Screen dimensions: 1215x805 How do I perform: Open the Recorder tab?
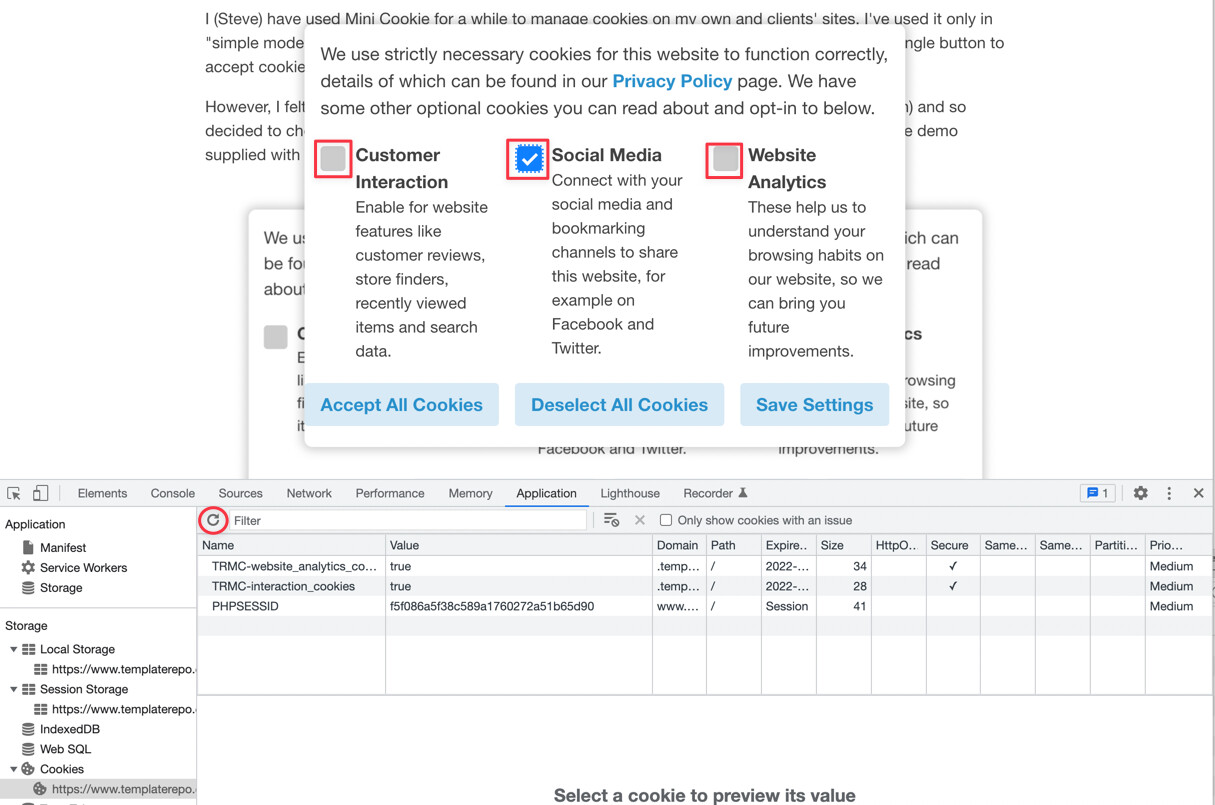click(x=715, y=493)
